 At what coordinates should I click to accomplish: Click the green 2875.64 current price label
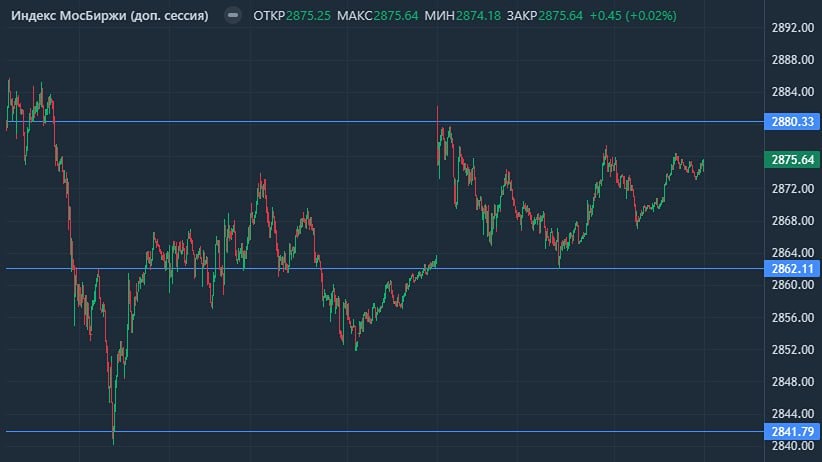(x=792, y=159)
